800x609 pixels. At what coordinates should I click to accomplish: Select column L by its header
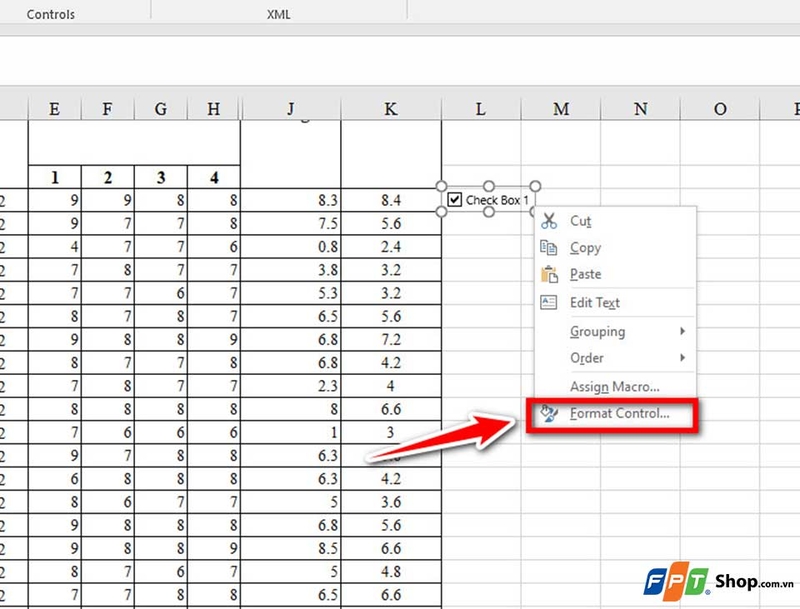coord(480,108)
